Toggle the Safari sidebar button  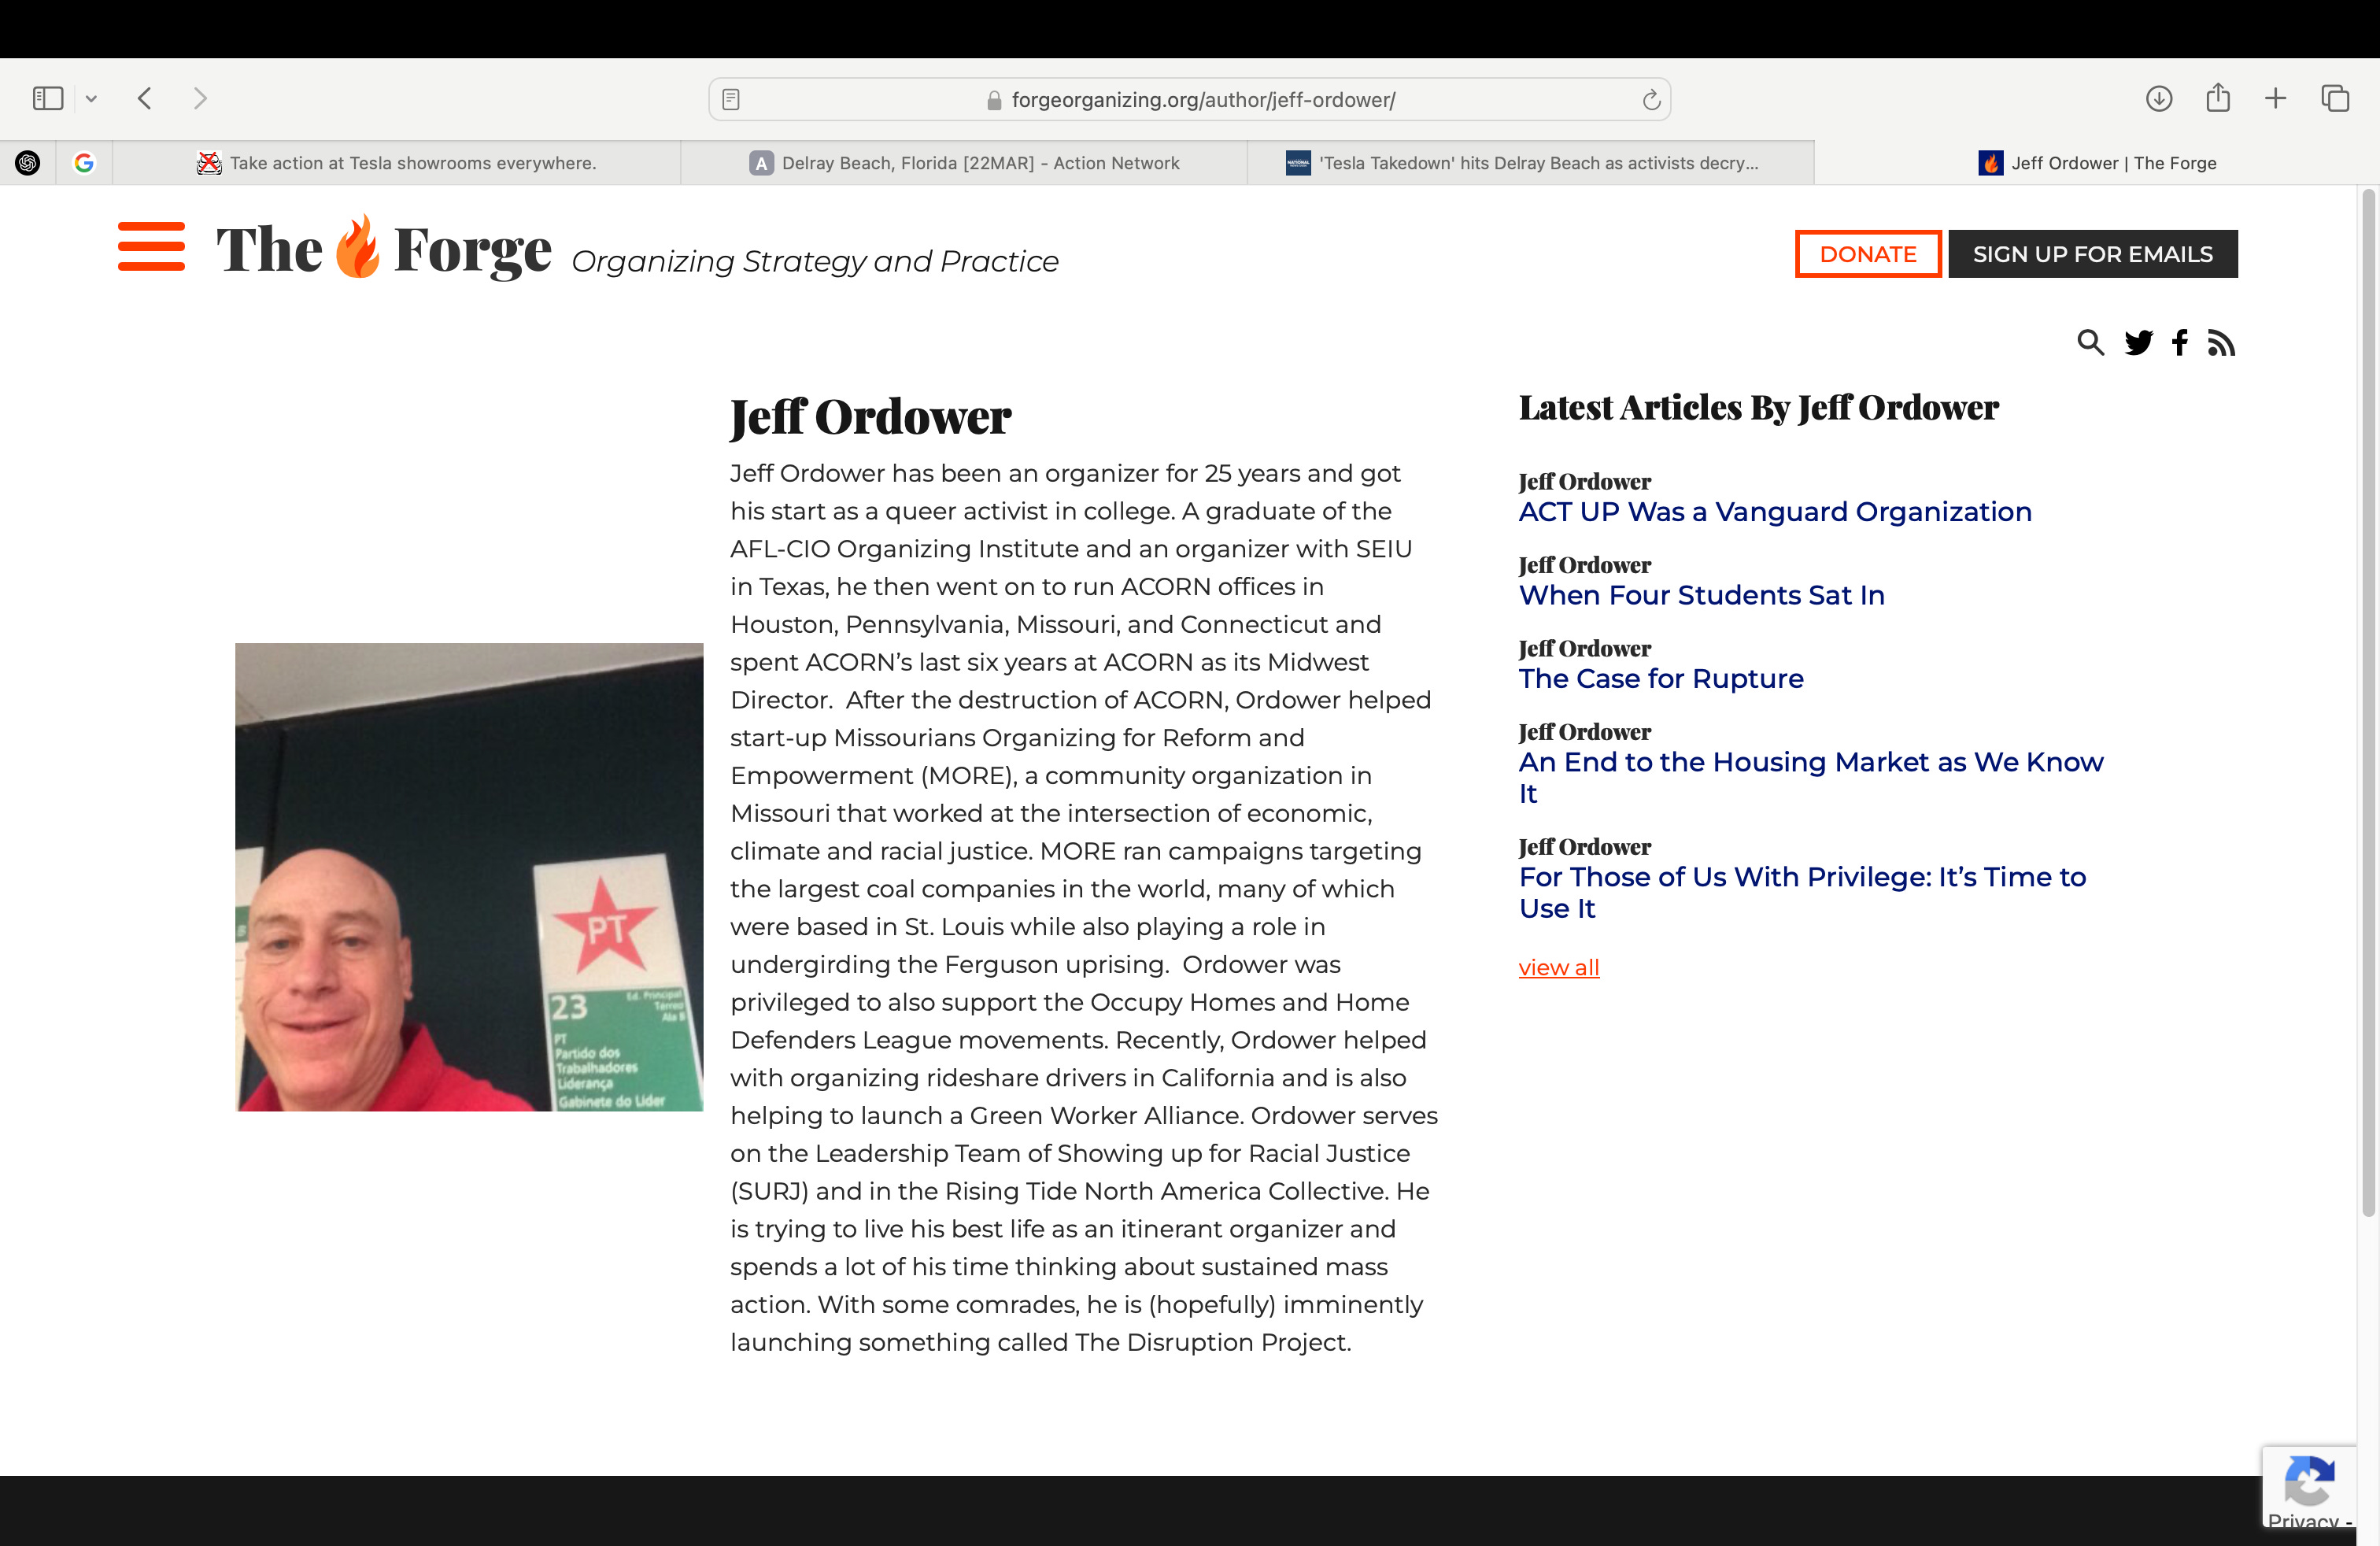[48, 98]
